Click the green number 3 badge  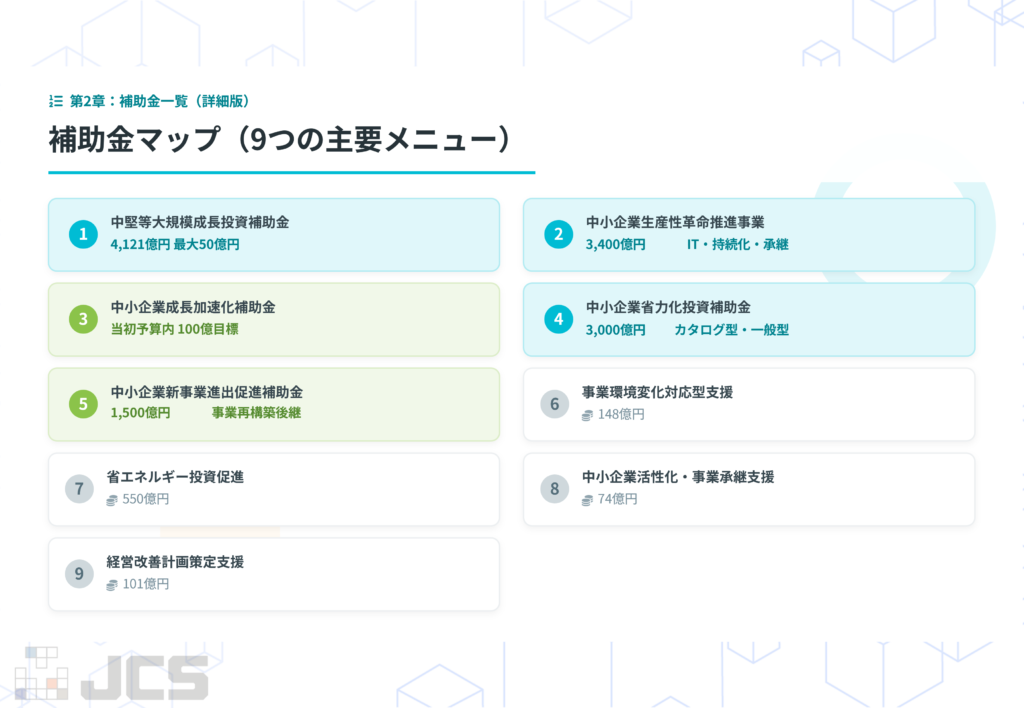pos(83,319)
